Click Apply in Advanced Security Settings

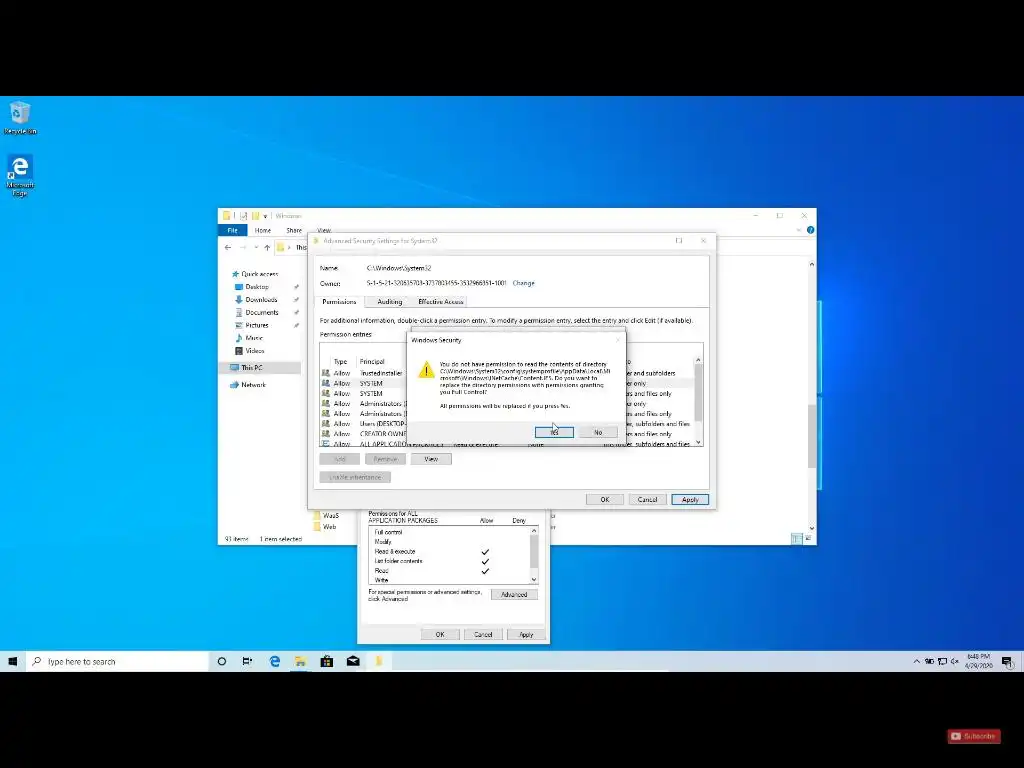(x=690, y=500)
